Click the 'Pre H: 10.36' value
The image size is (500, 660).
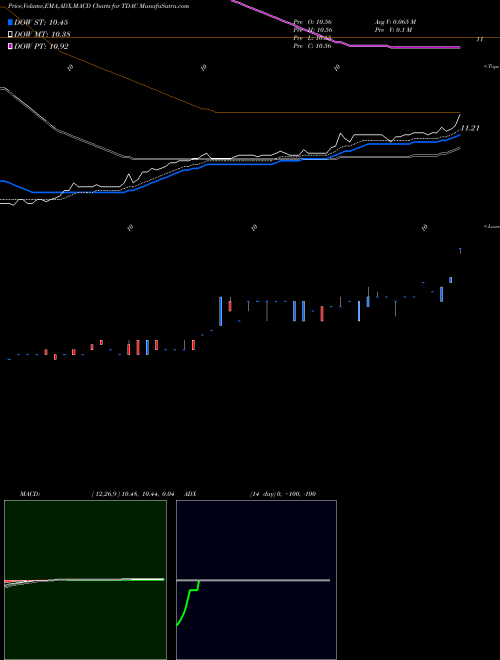(313, 30)
